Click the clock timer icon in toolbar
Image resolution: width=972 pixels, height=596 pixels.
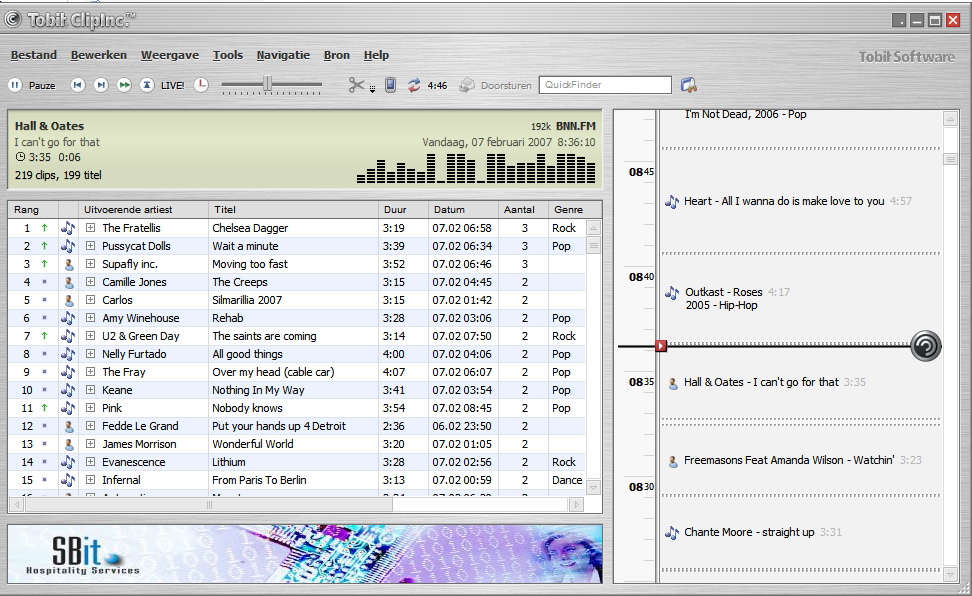click(x=201, y=85)
